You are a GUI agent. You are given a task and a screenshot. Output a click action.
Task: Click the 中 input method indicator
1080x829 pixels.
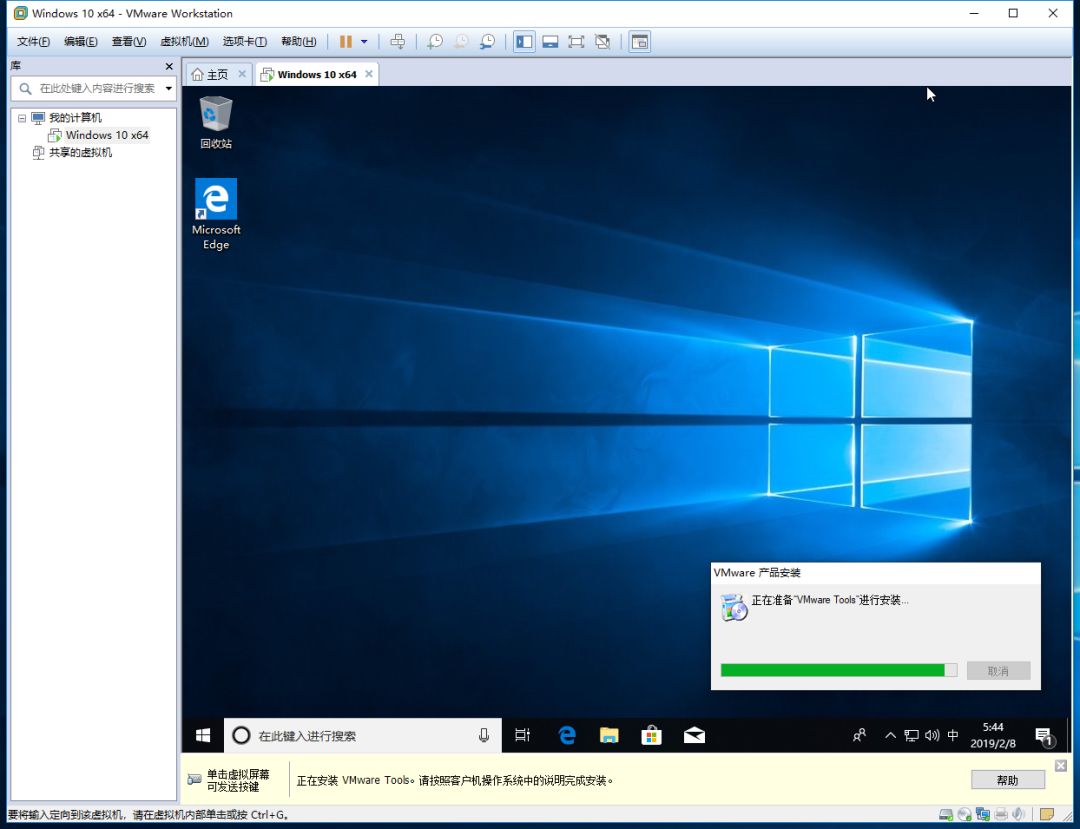[953, 735]
